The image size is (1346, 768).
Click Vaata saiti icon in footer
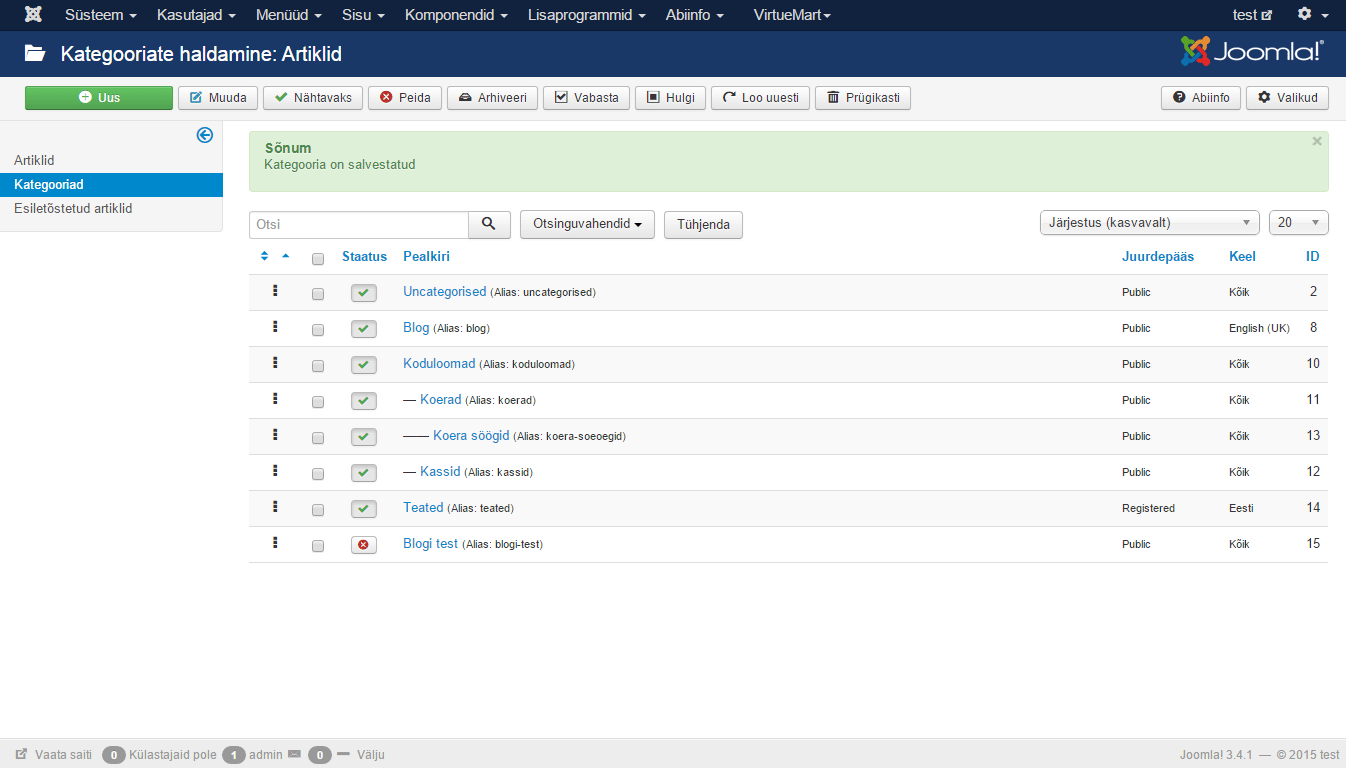(21, 755)
